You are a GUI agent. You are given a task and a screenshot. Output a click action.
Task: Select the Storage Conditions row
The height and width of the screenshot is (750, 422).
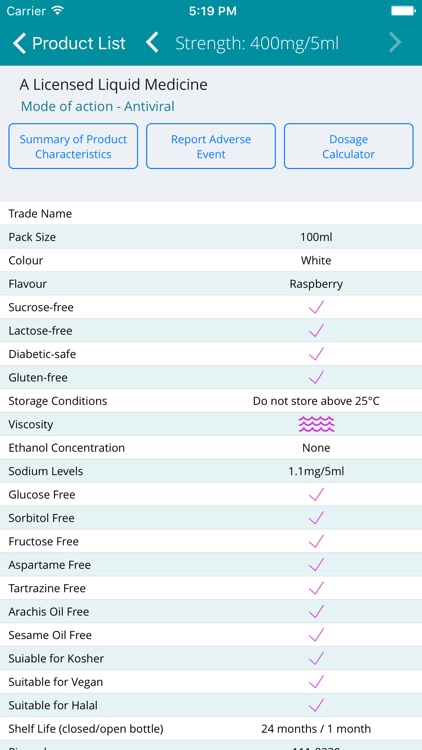211,401
